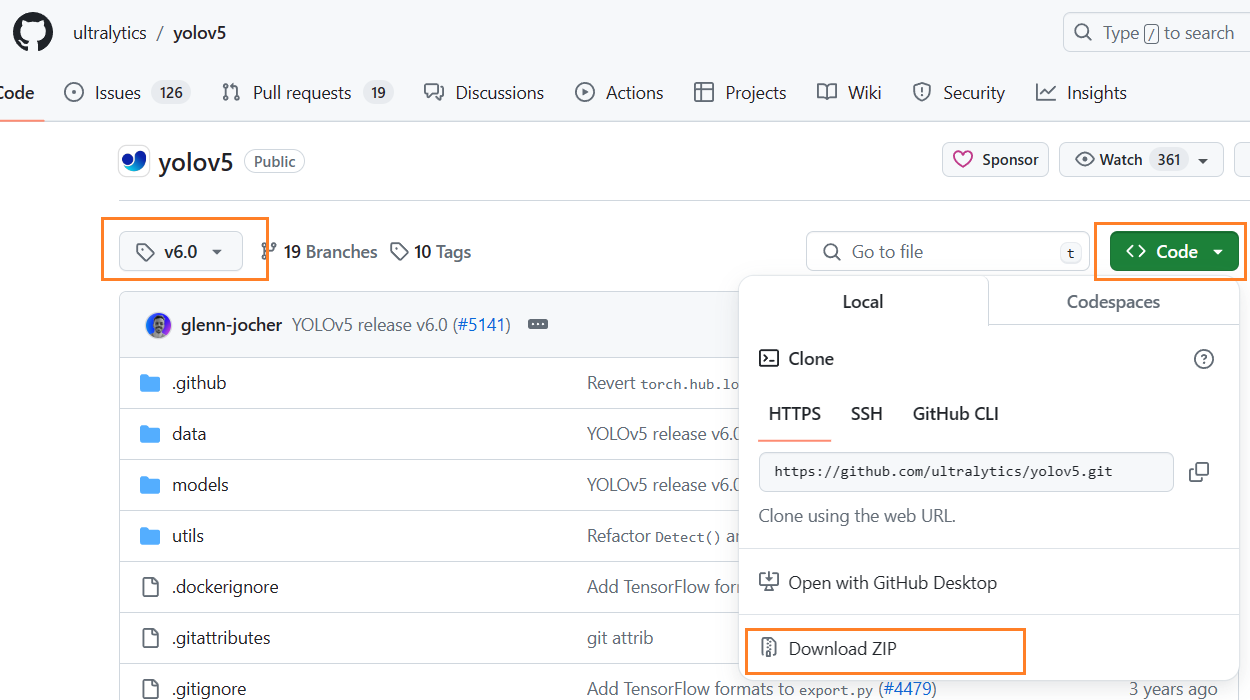Open the green Code dropdown button

[x=1174, y=252]
